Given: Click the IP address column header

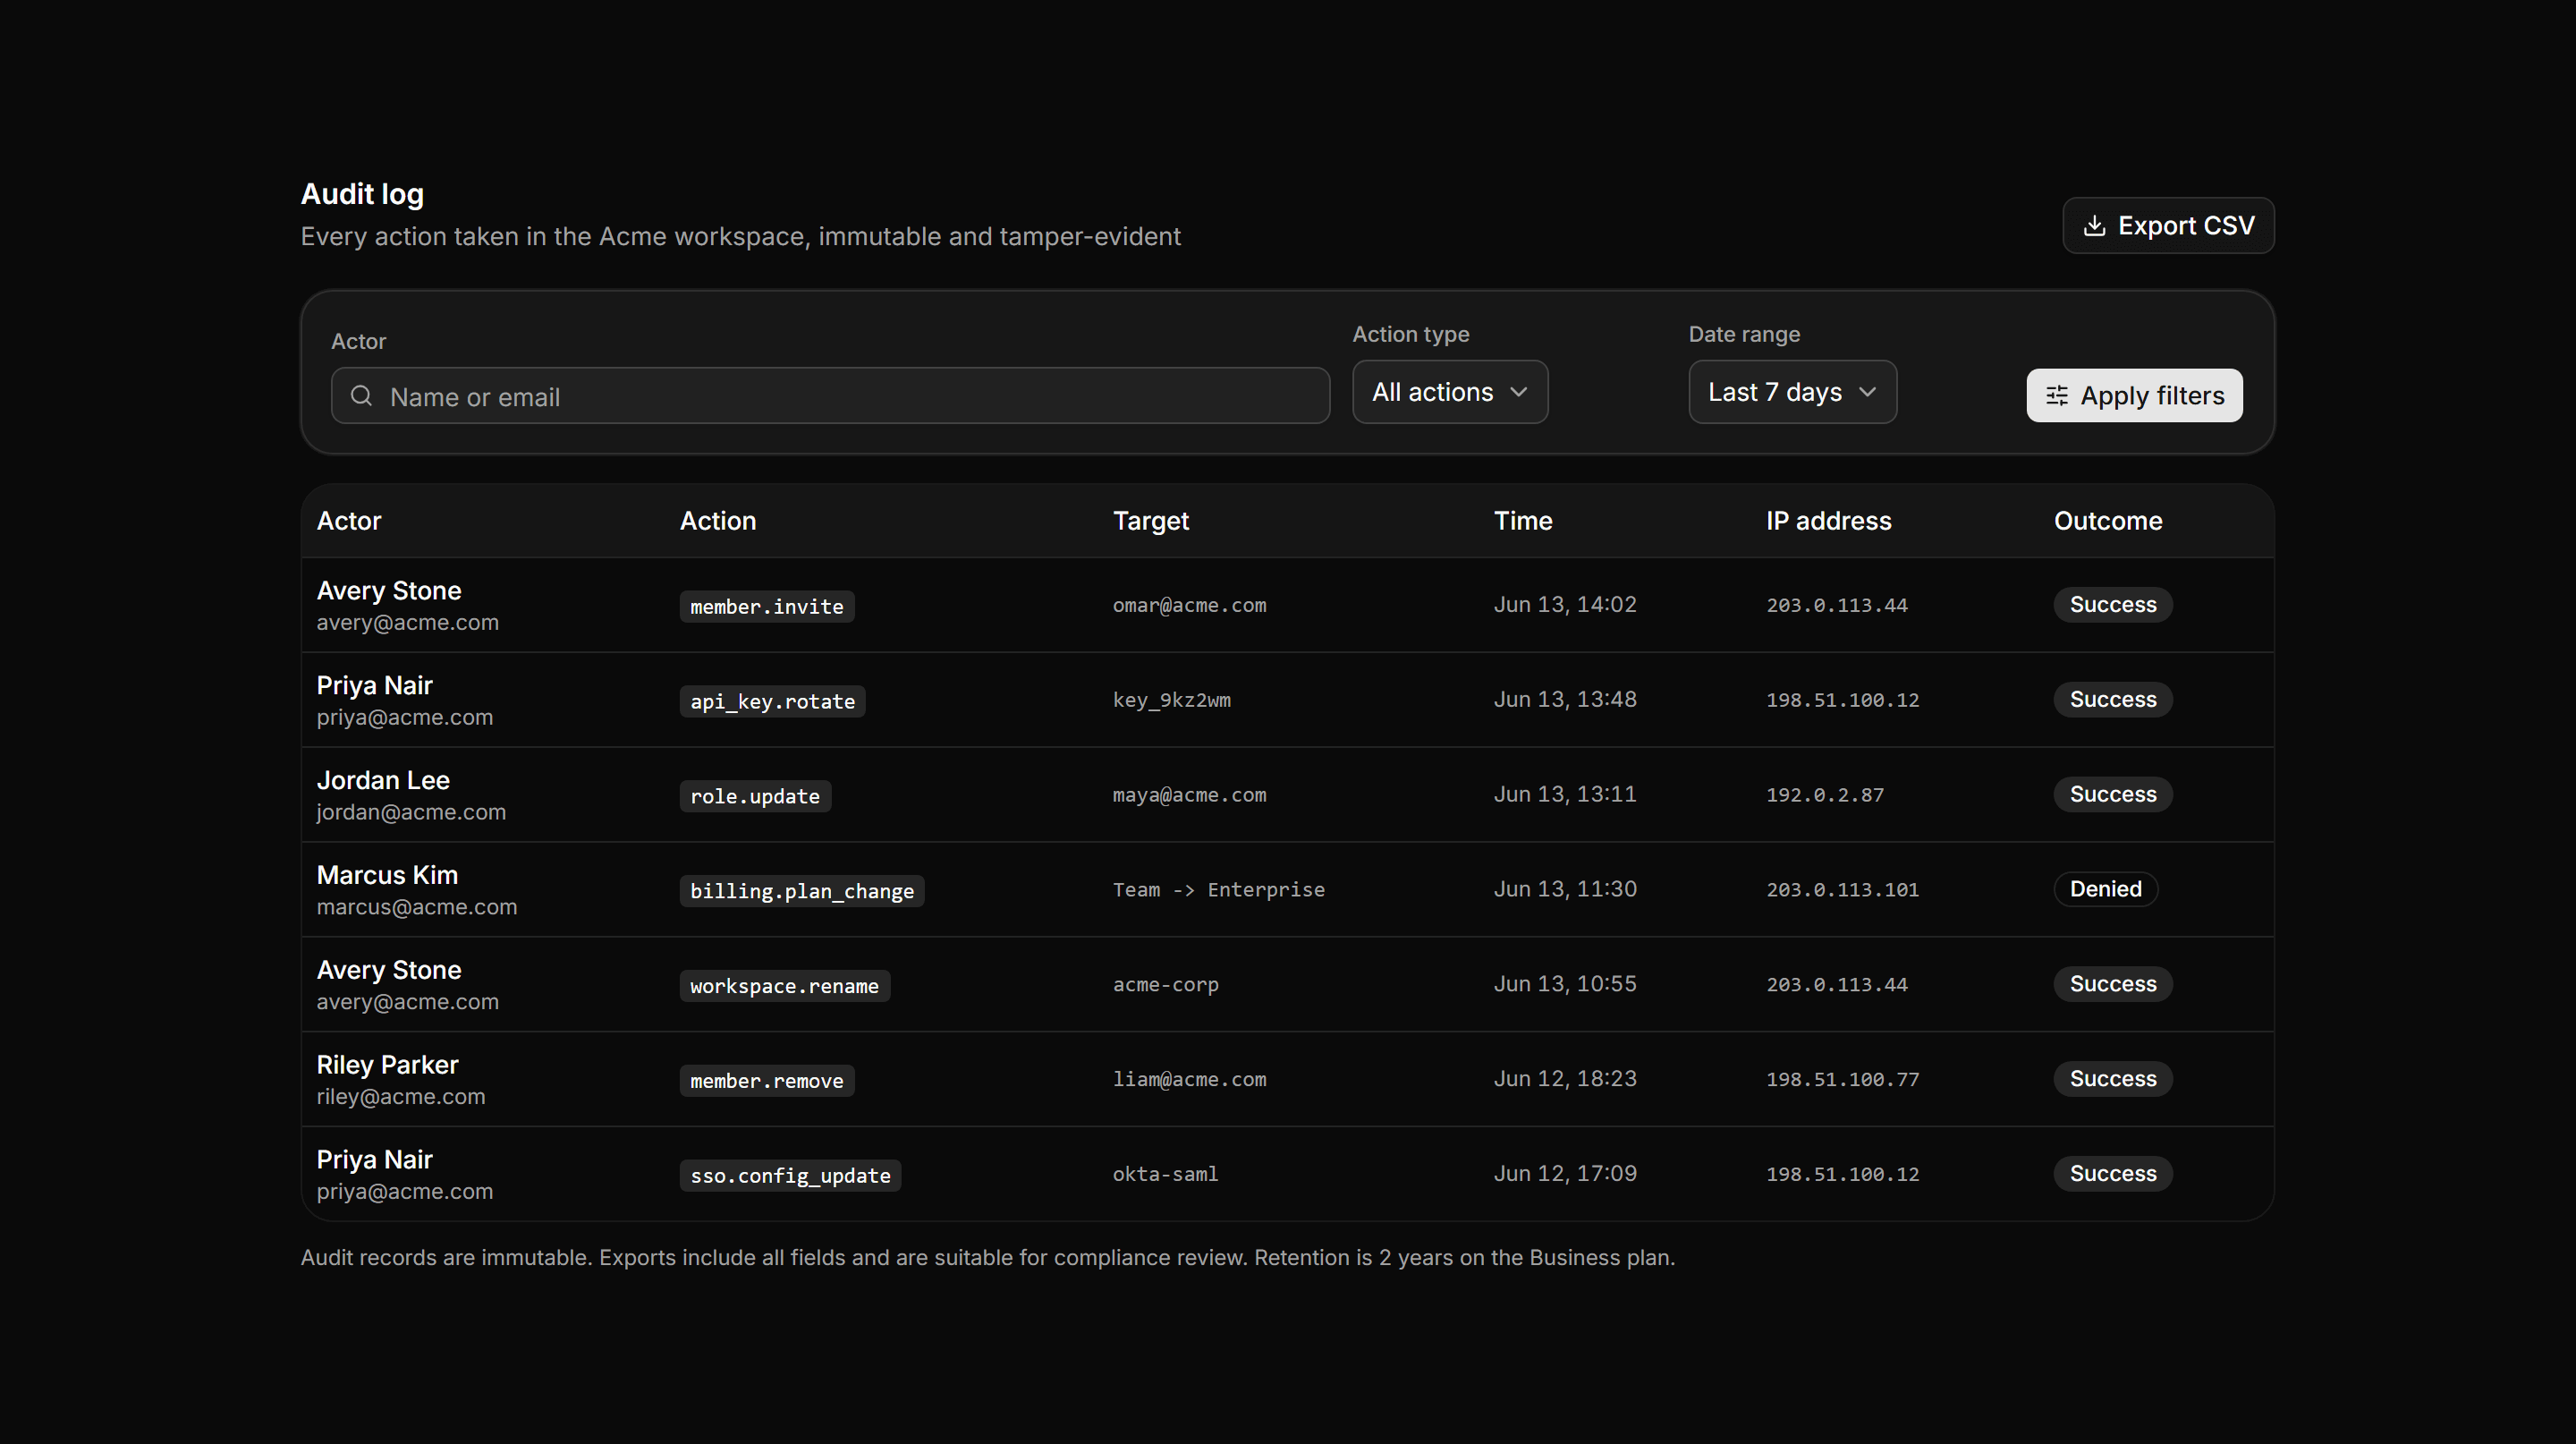Looking at the screenshot, I should (1828, 521).
